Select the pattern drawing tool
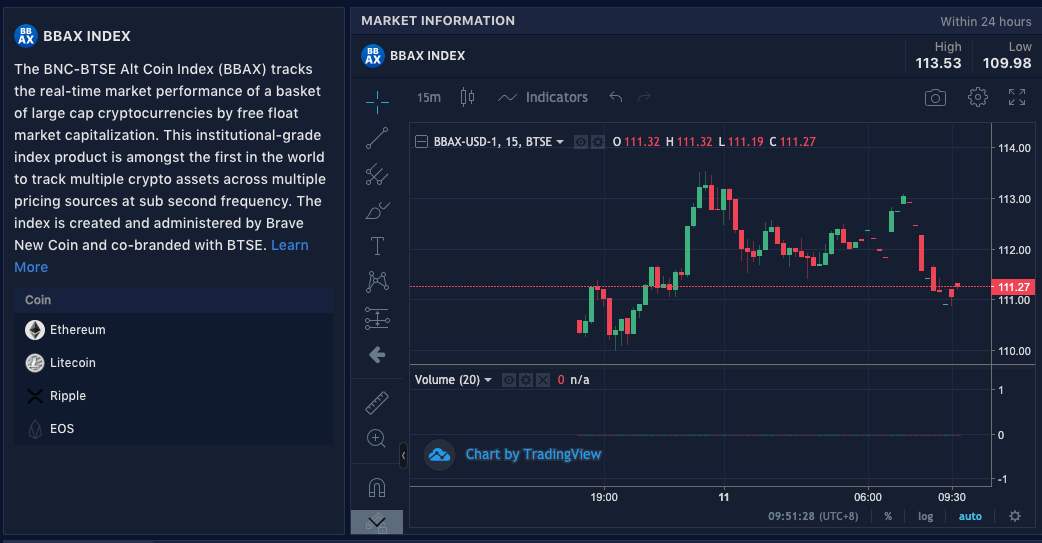1042x543 pixels. point(377,282)
